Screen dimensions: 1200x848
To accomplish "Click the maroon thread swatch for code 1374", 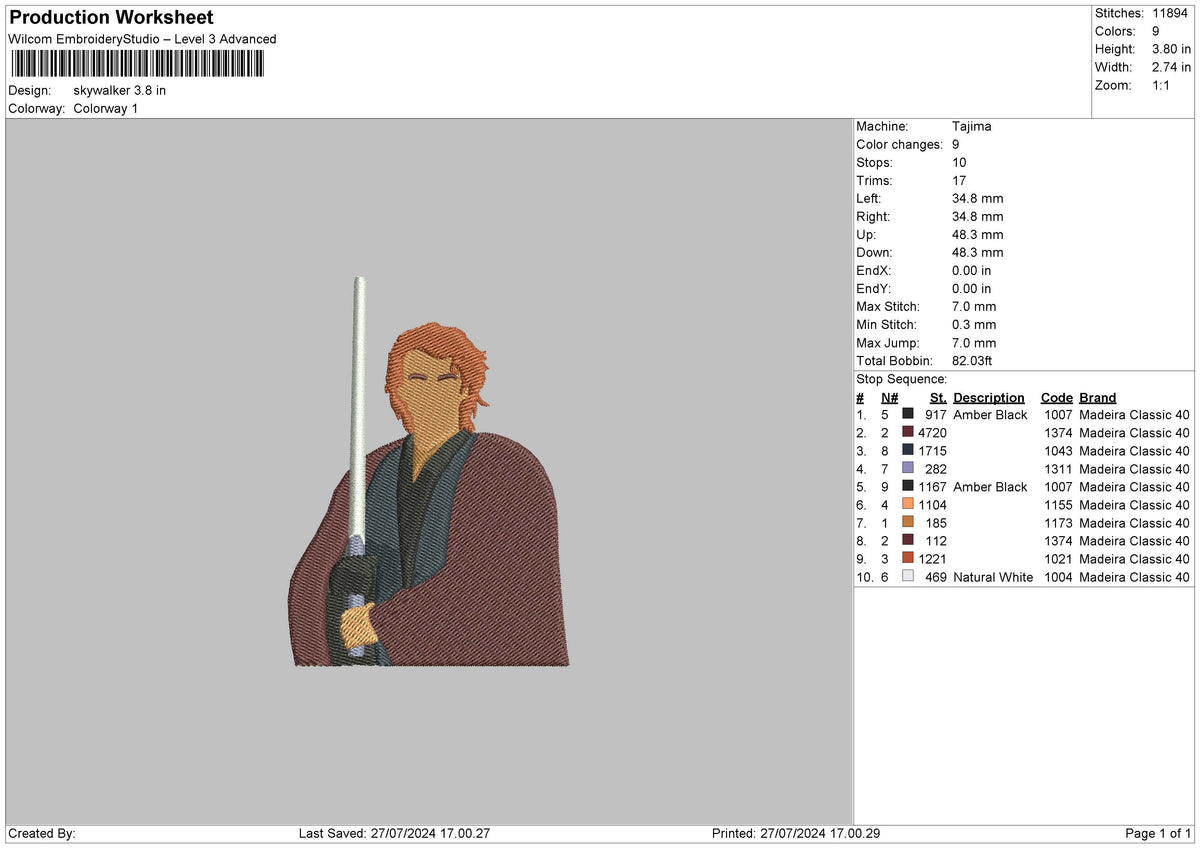I will tap(908, 433).
